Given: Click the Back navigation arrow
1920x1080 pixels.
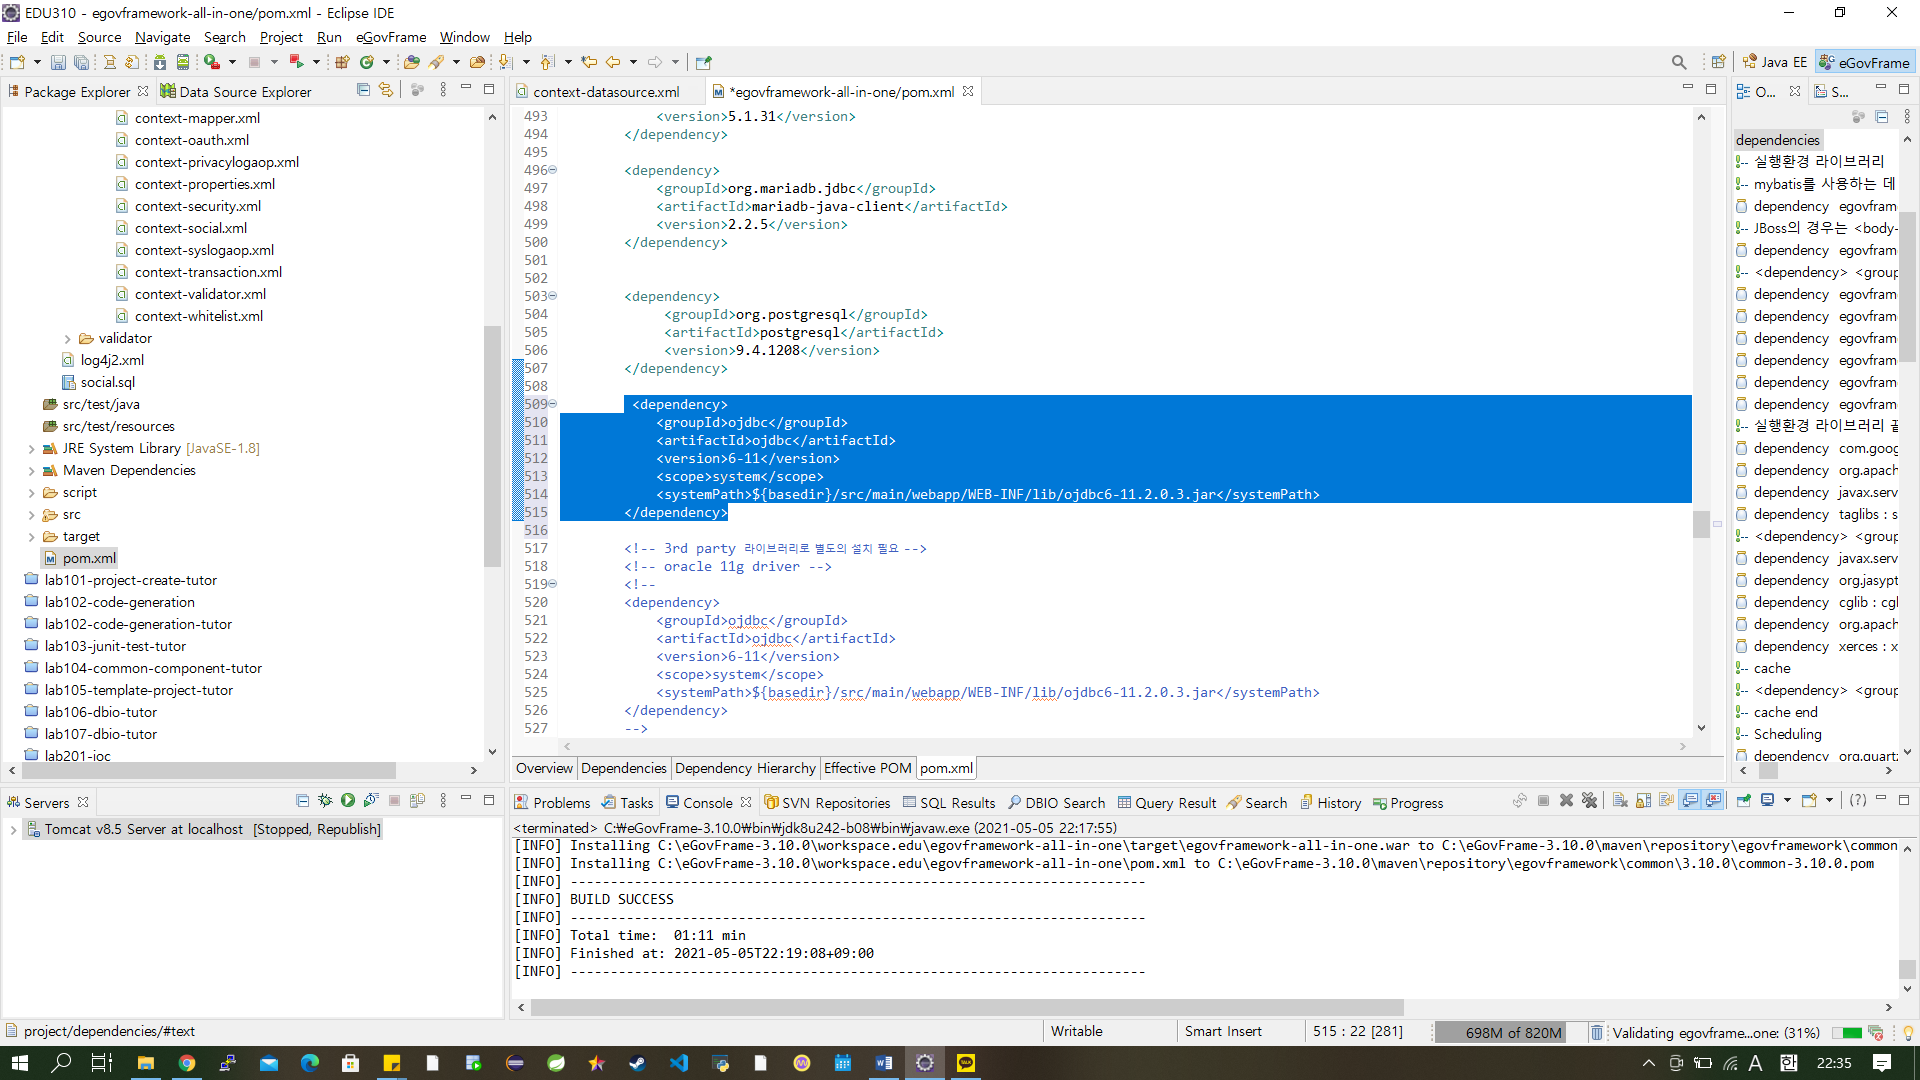Looking at the screenshot, I should [x=613, y=62].
